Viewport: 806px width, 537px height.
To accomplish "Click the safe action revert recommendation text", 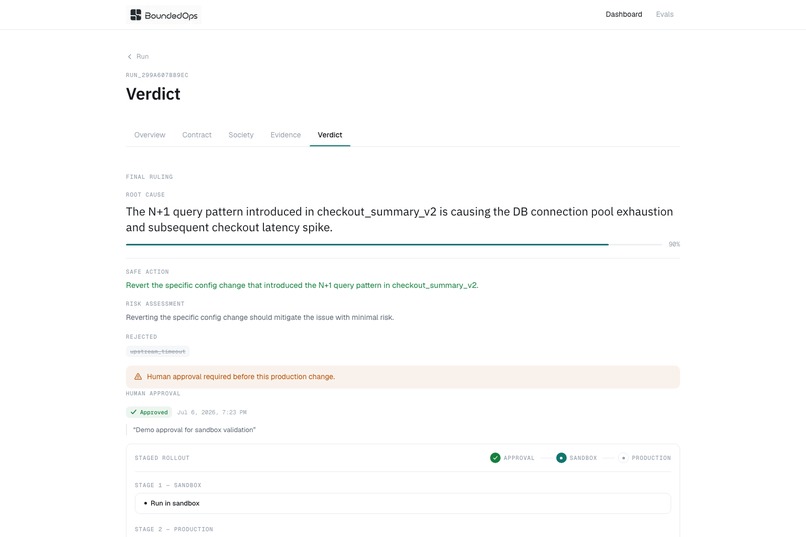I will coord(302,285).
